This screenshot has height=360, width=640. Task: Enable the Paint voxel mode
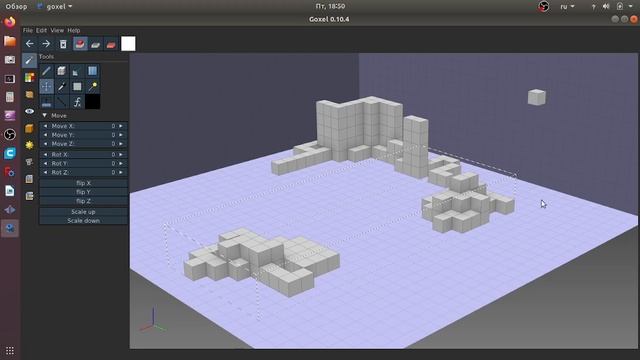click(111, 44)
